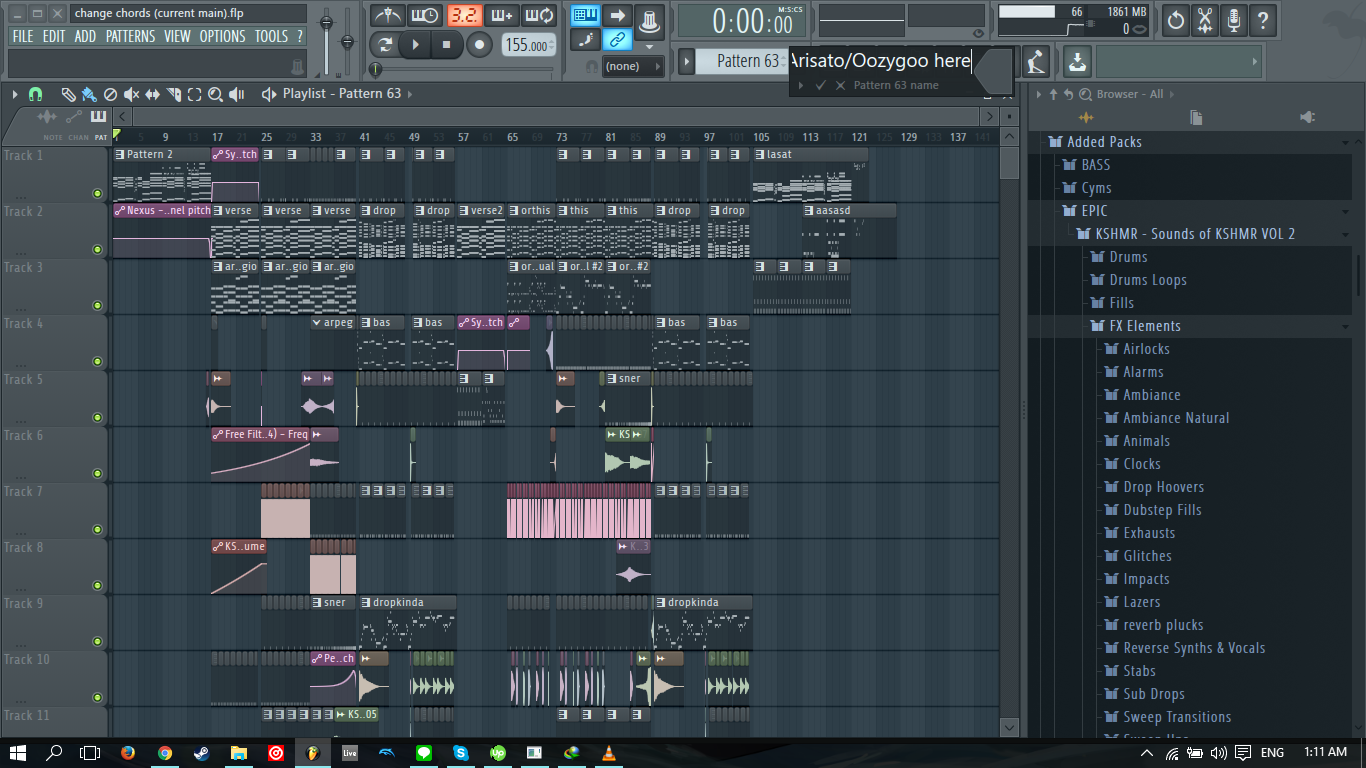Screen dimensions: 1366x768
Task: Cancel the pattern rename with X
Action: [x=840, y=85]
